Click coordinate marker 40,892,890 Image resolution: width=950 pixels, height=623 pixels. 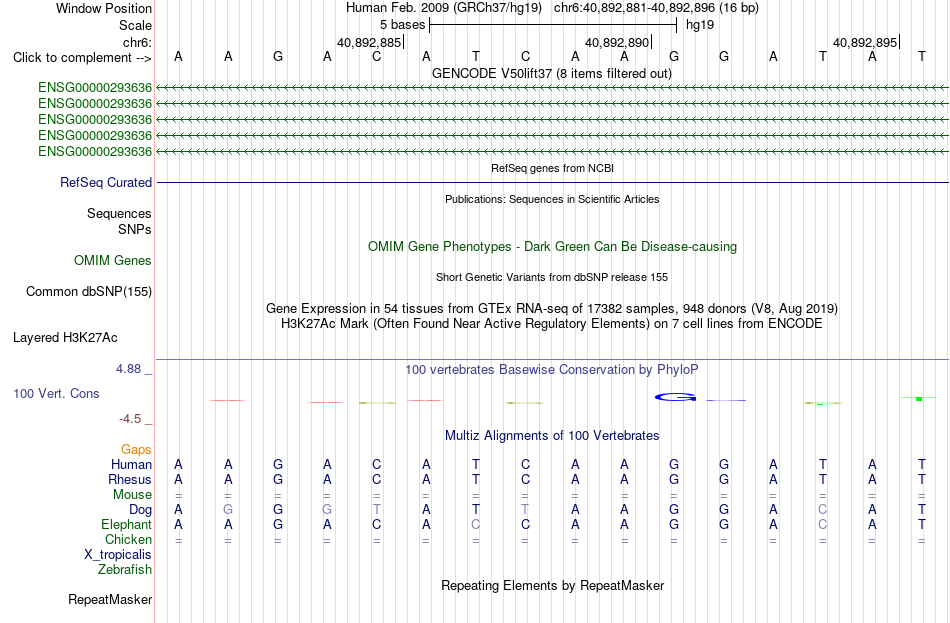(x=617, y=42)
